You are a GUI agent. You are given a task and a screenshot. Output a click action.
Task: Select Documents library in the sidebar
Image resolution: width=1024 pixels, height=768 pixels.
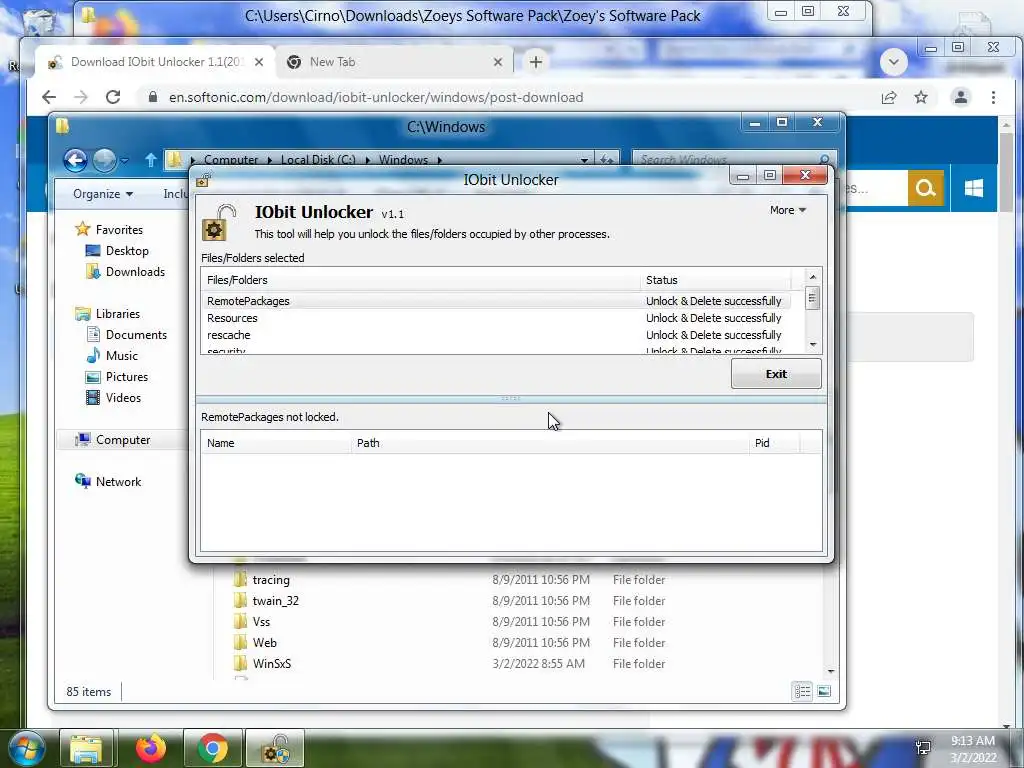tap(136, 335)
